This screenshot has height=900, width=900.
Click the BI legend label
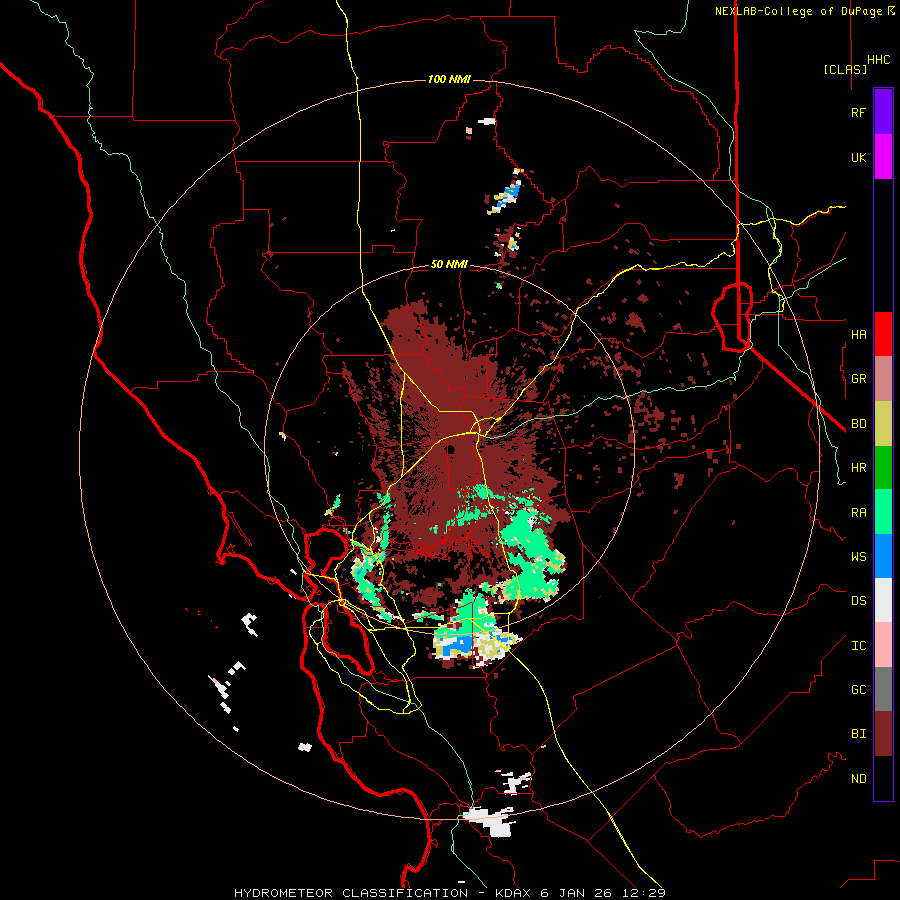(x=858, y=734)
